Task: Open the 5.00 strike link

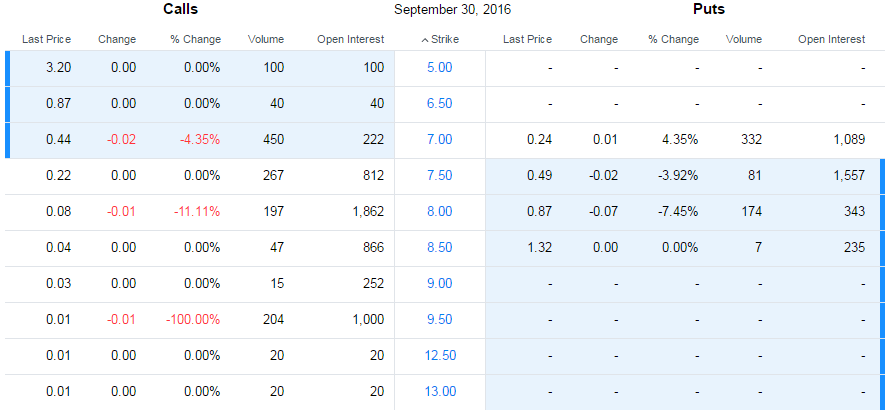Action: (440, 67)
